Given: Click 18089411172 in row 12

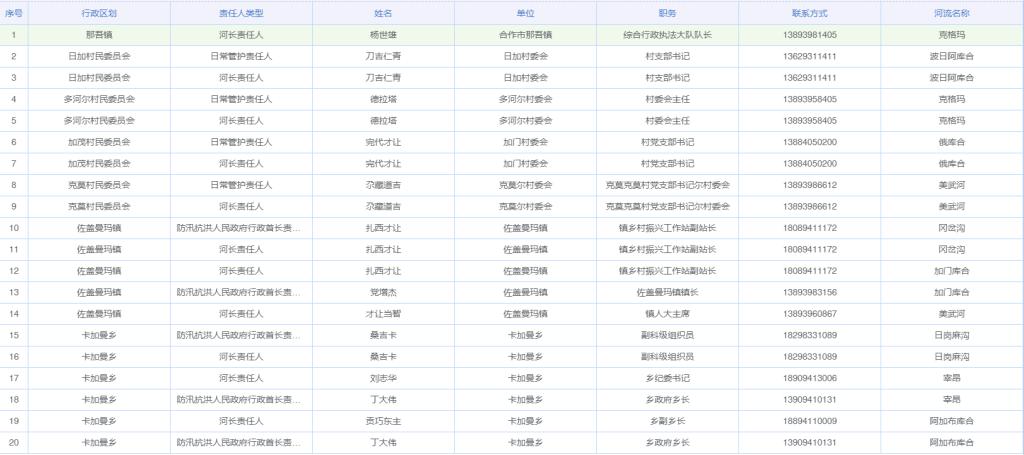Looking at the screenshot, I should (x=809, y=271).
